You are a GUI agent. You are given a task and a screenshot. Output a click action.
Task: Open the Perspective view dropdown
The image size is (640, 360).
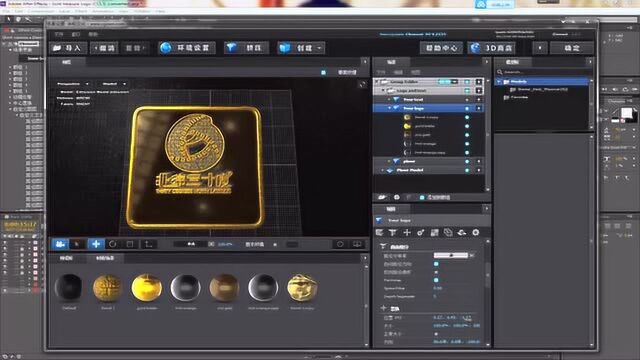[x=73, y=84]
